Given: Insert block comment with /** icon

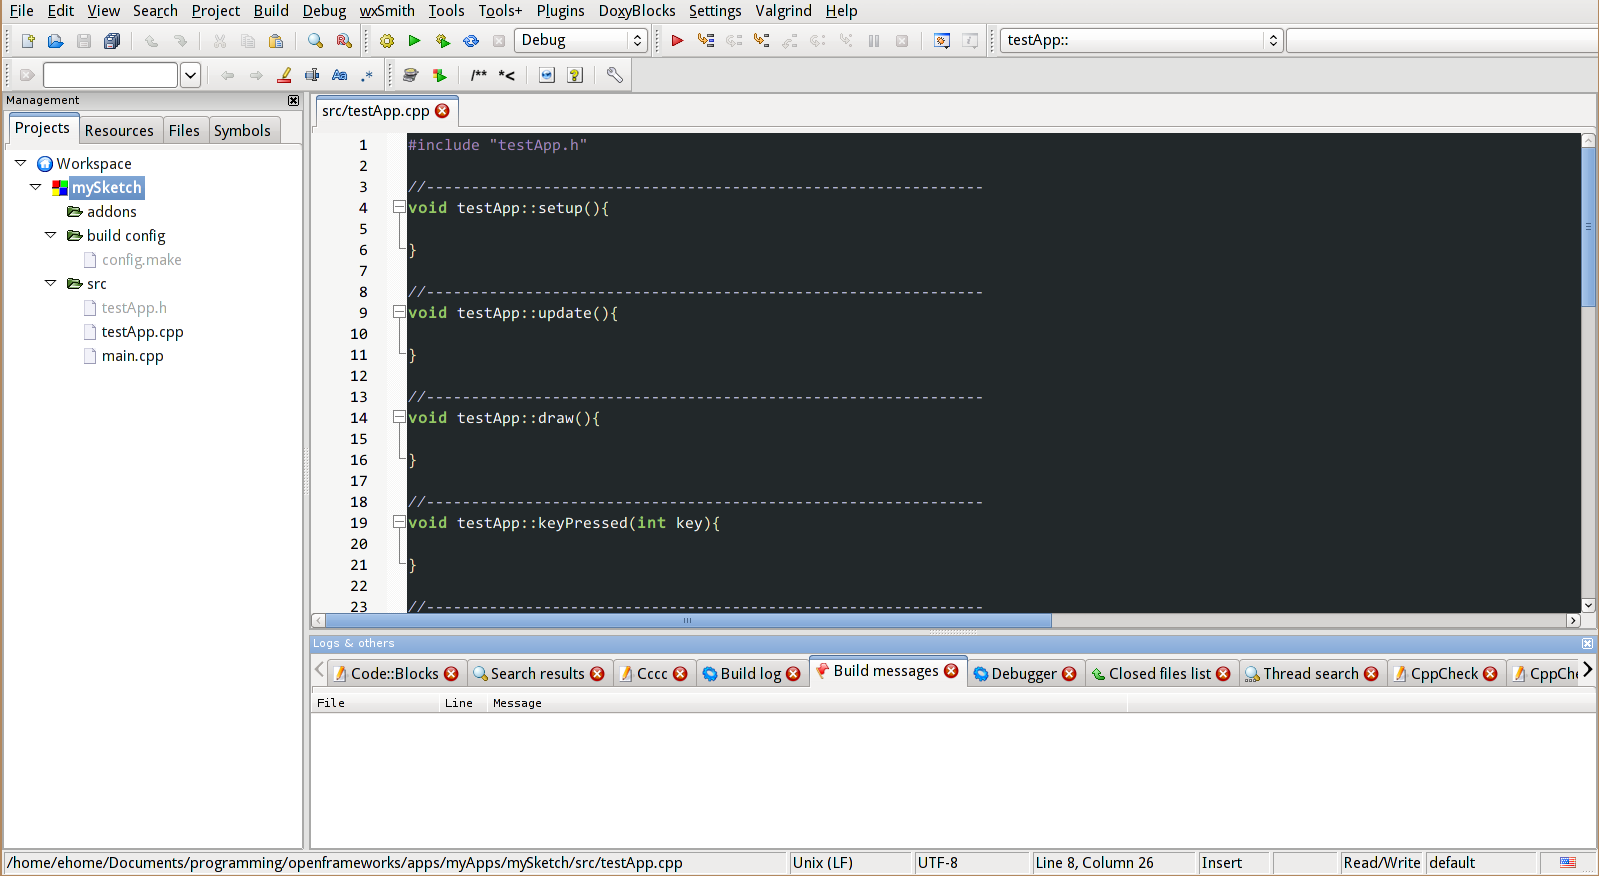Looking at the screenshot, I should tap(479, 75).
